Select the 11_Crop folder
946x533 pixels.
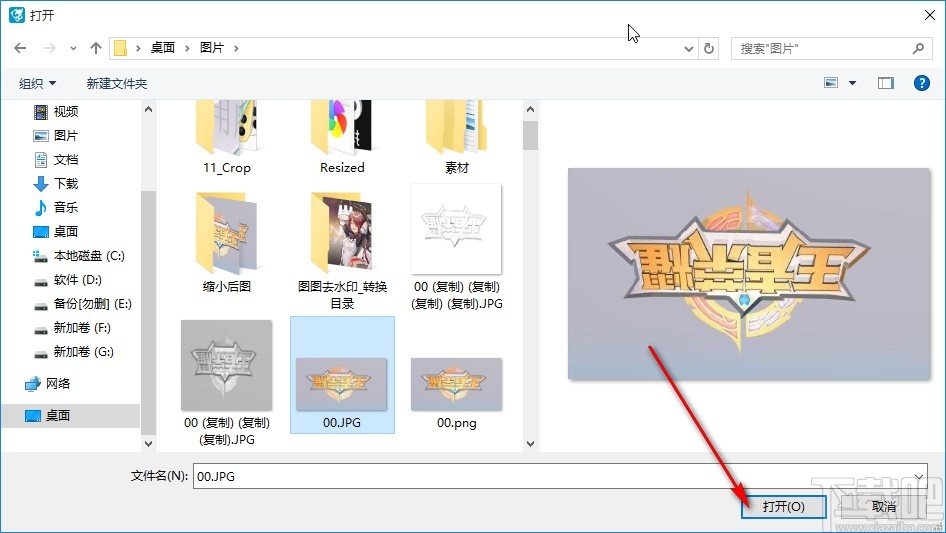[x=226, y=139]
